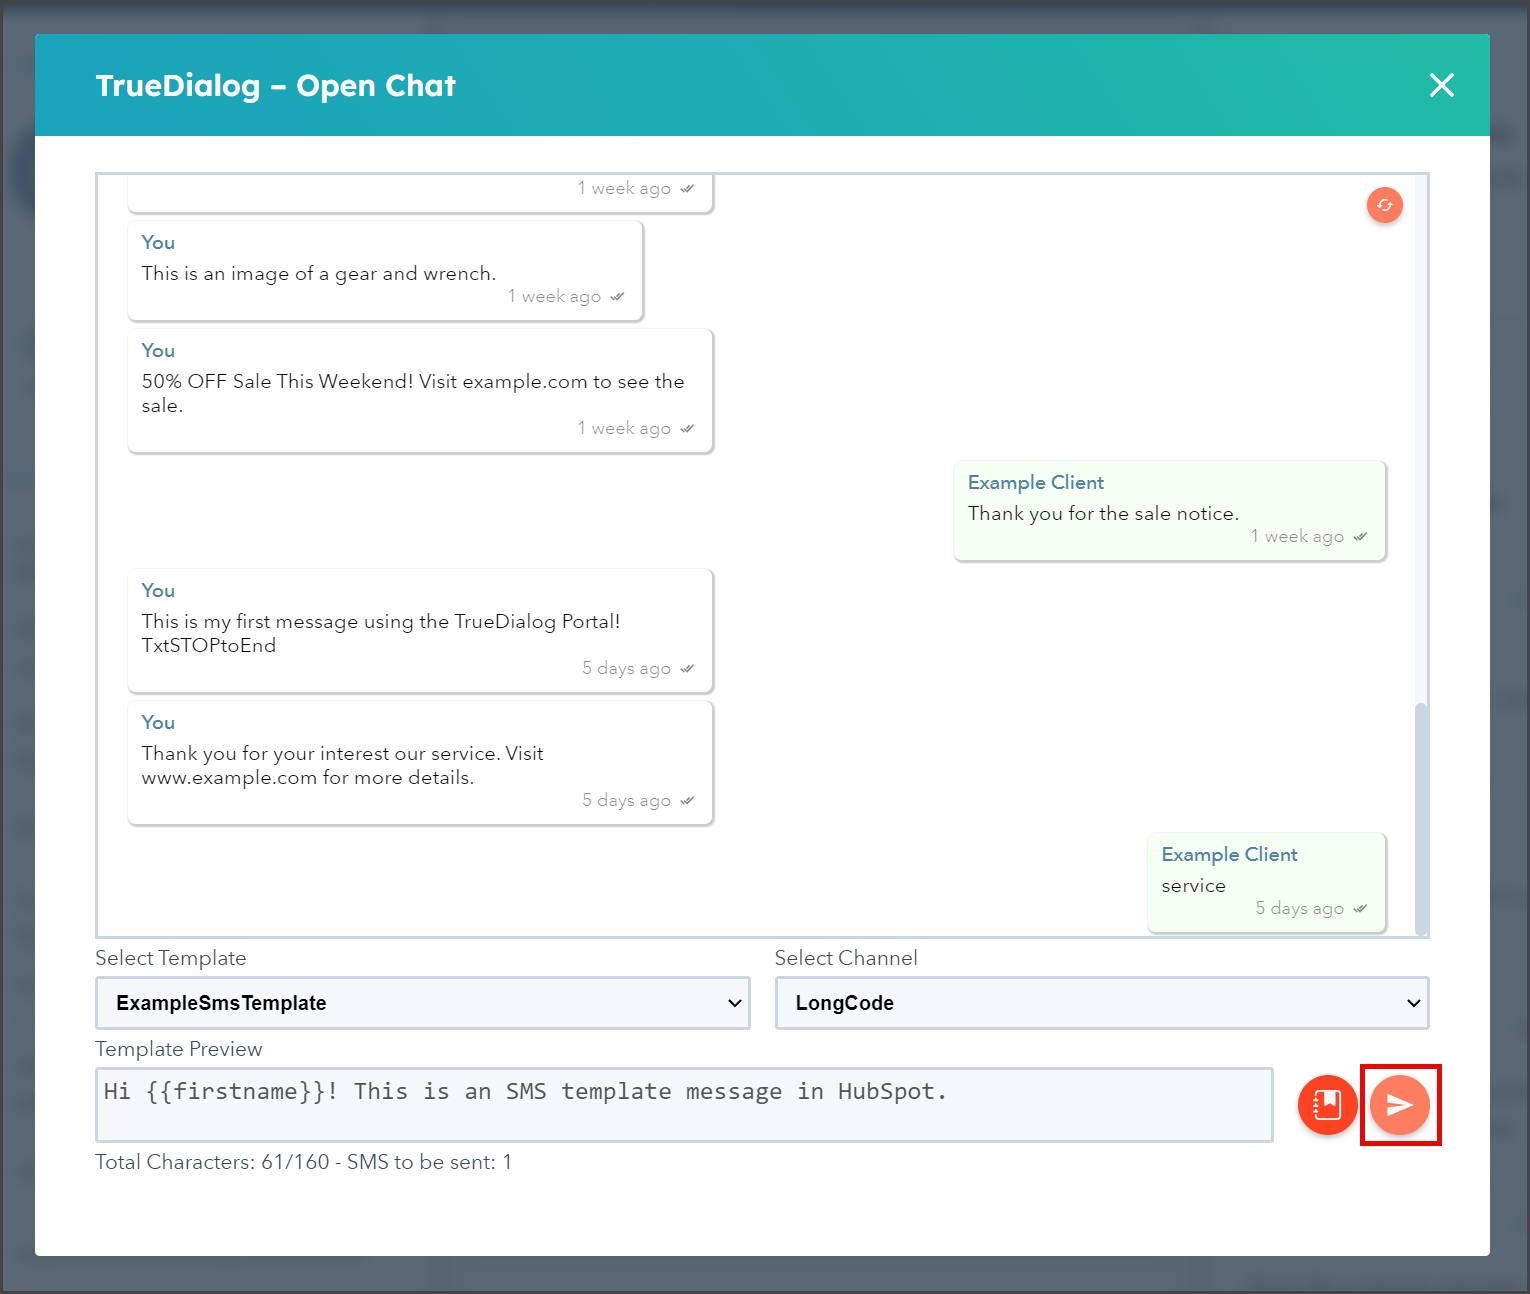Click checkmark icon on 'service' message
This screenshot has height=1294, width=1530.
coord(1360,909)
